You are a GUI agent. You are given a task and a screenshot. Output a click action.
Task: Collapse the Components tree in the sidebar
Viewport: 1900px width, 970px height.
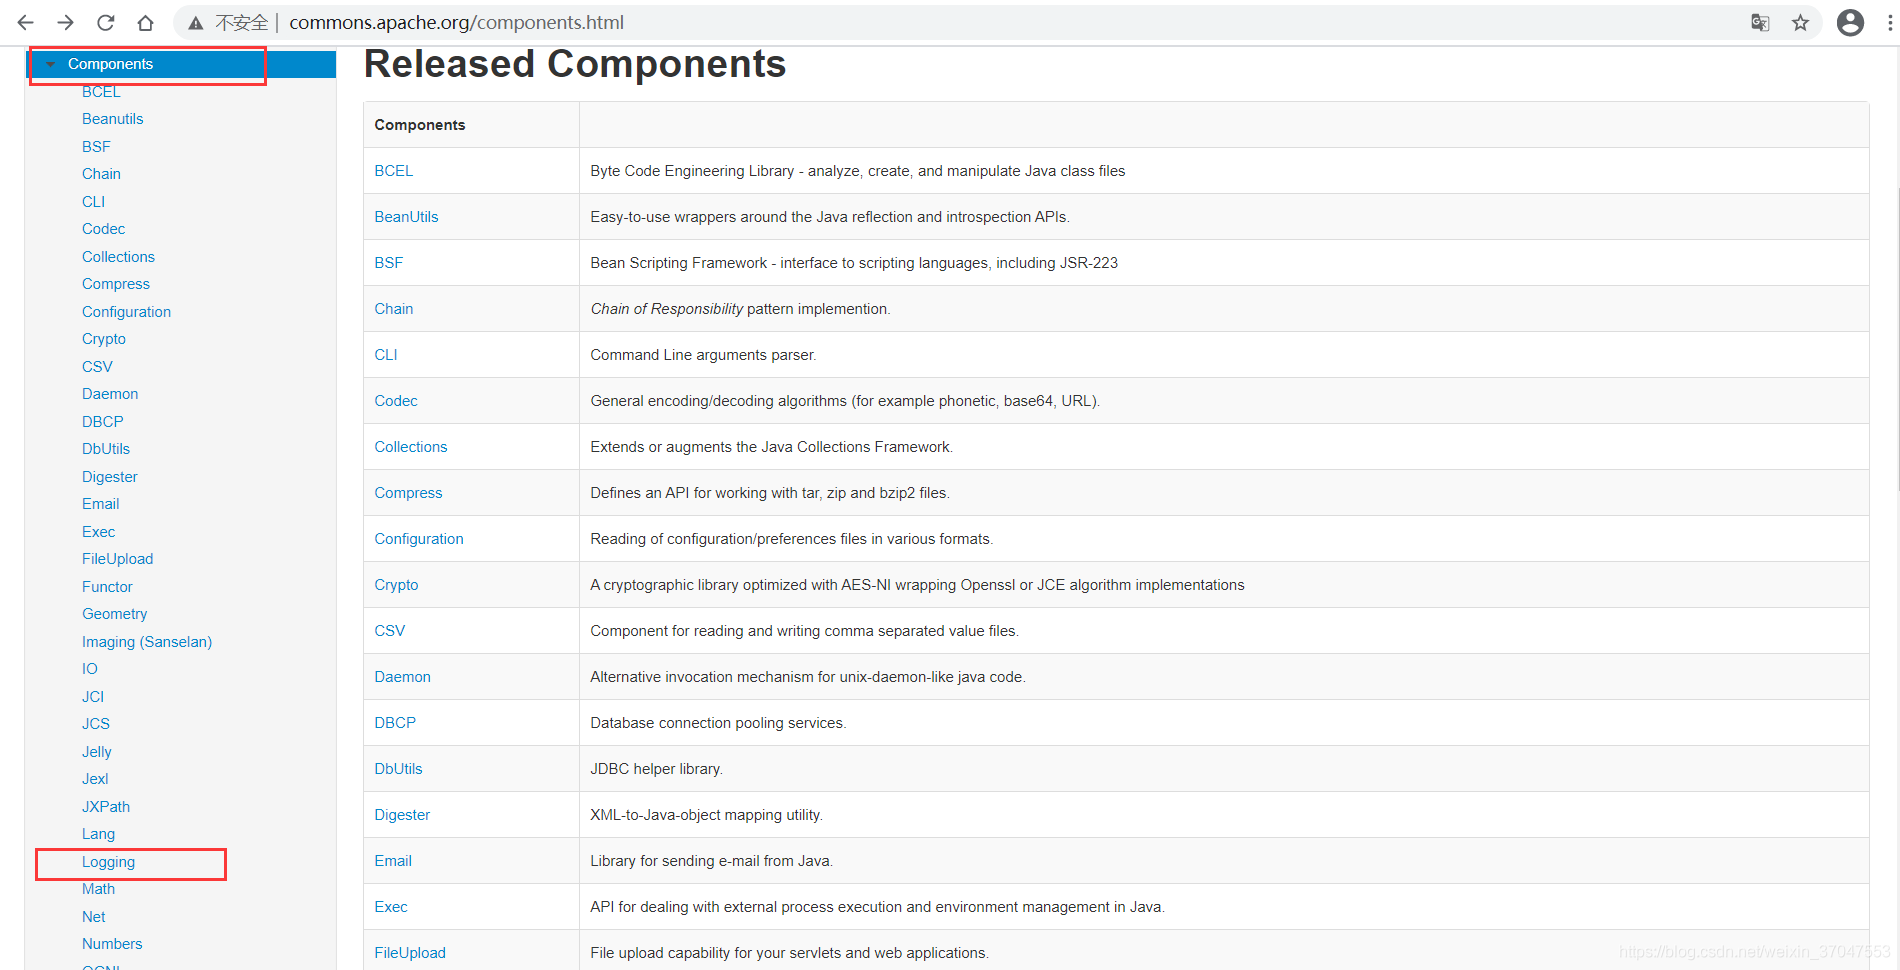point(48,63)
